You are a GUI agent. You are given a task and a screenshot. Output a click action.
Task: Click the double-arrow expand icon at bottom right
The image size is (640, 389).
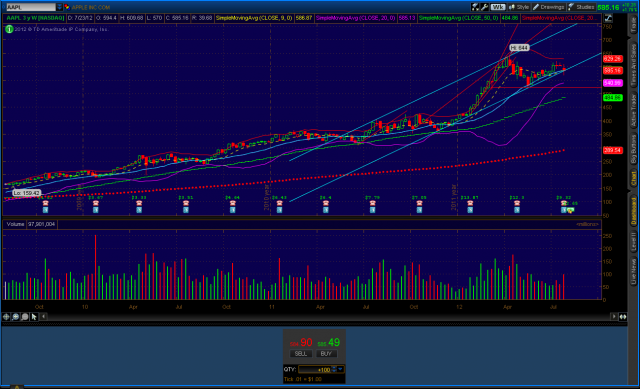pyautogui.click(x=623, y=316)
